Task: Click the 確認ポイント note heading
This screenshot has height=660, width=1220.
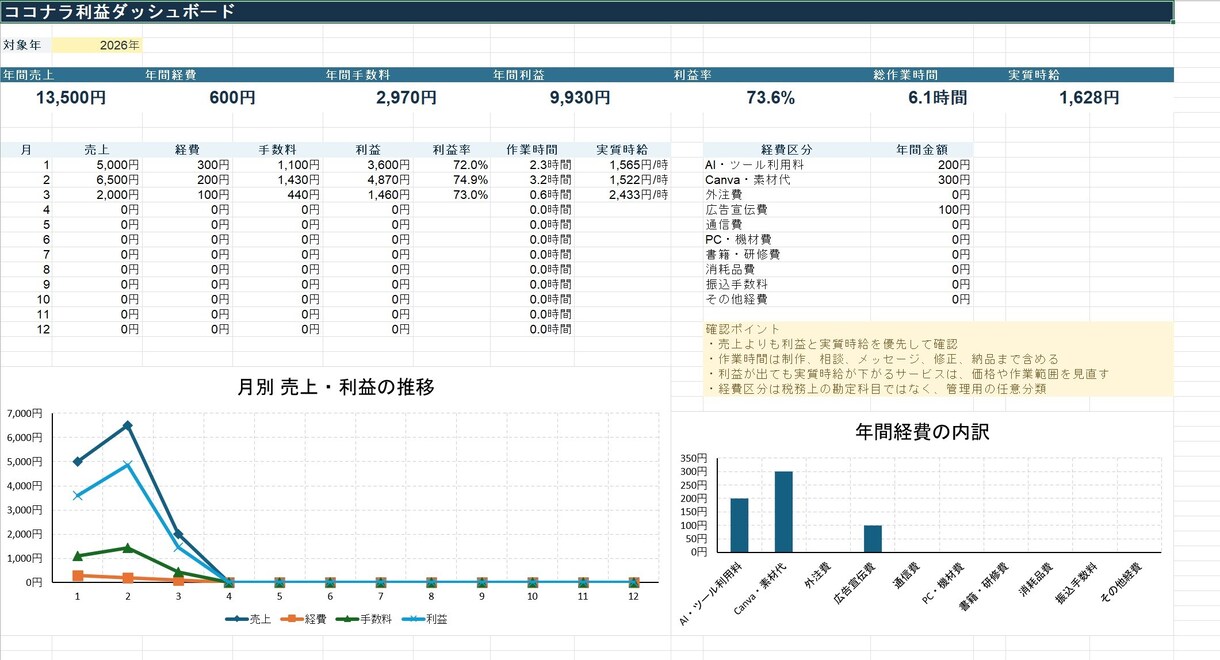Action: tap(743, 329)
